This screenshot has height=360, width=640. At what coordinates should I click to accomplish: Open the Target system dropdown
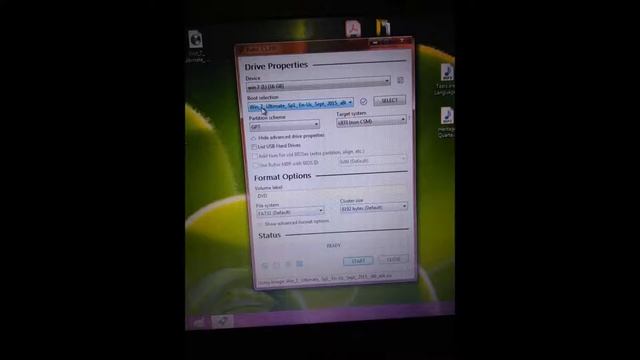coord(371,121)
